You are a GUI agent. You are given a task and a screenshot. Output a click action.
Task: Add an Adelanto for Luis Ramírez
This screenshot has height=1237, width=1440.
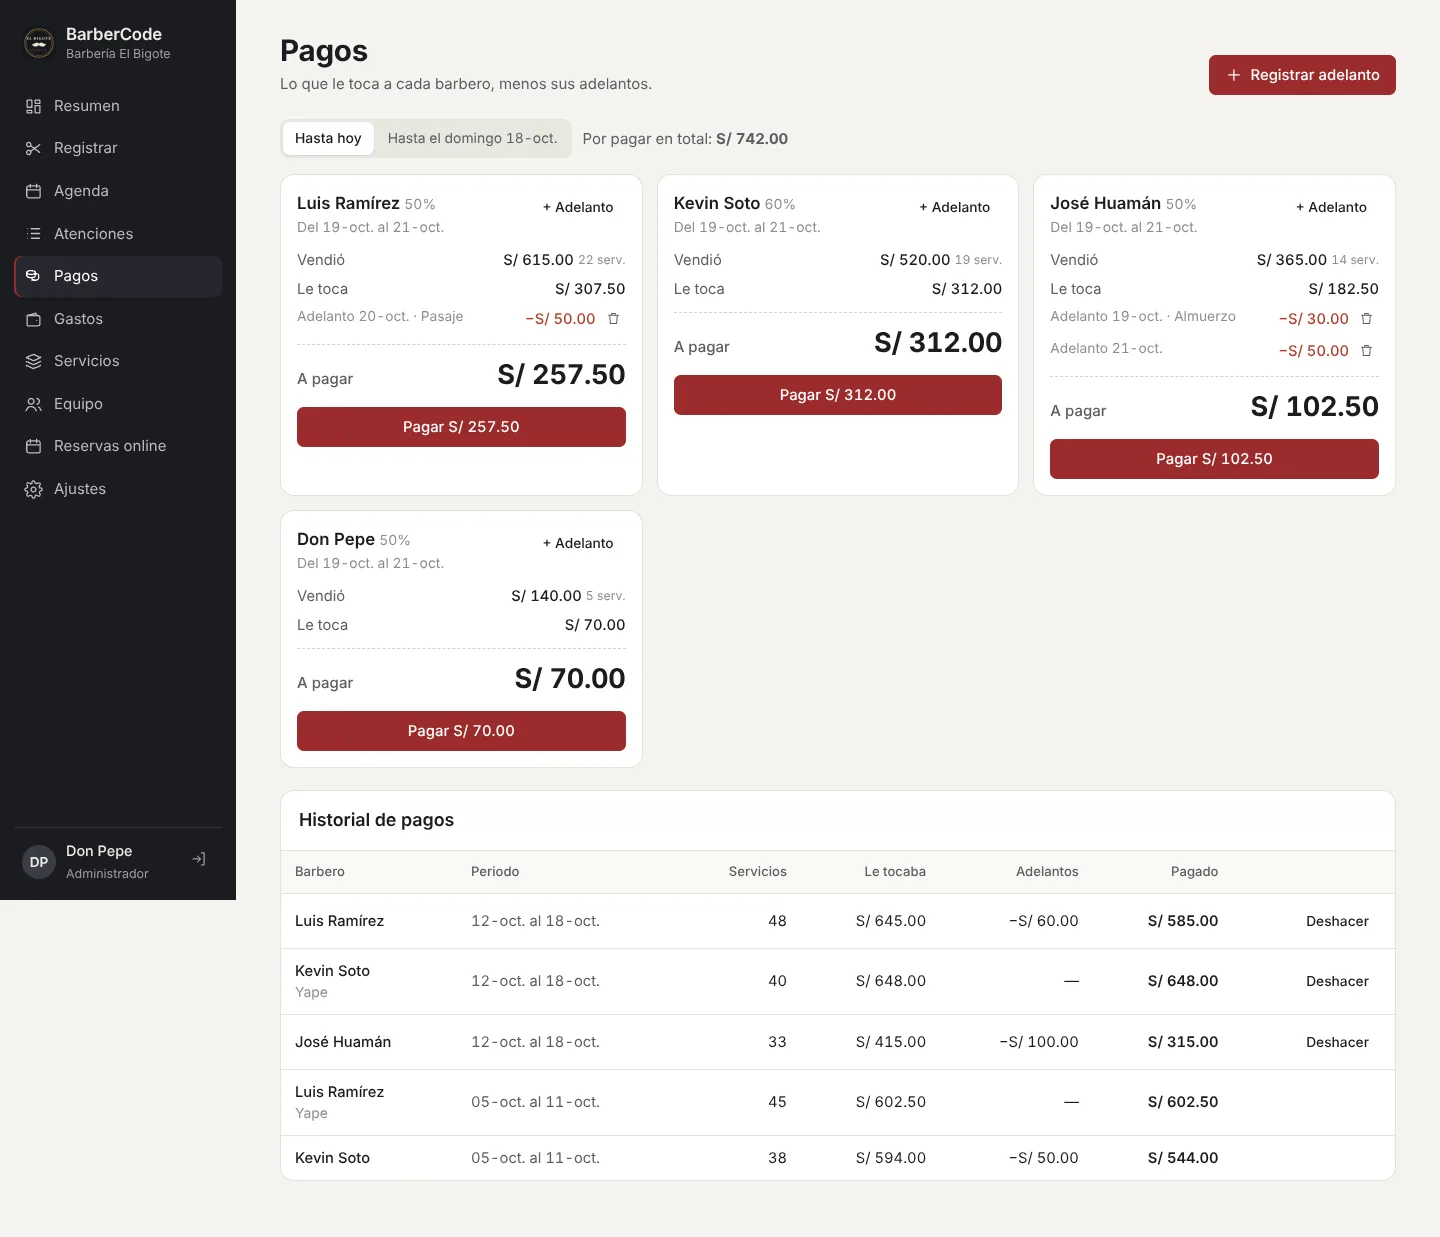tap(578, 207)
